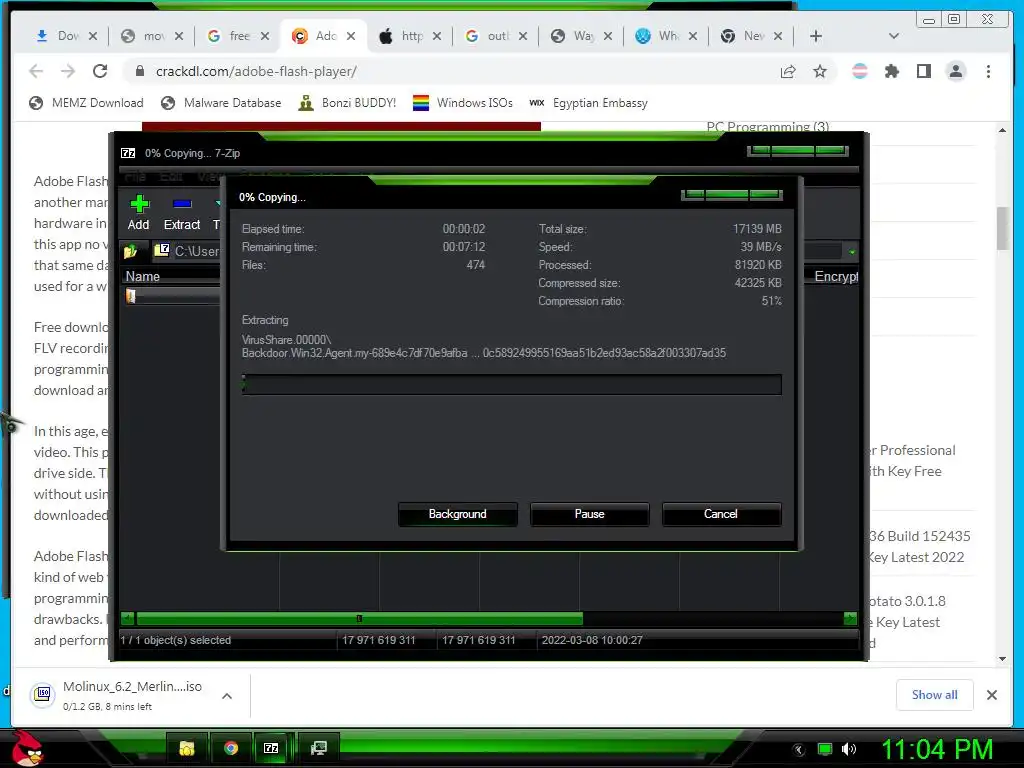1024x768 pixels.
Task: Click the up-folder icon in 7-Zip
Action: click(x=131, y=251)
